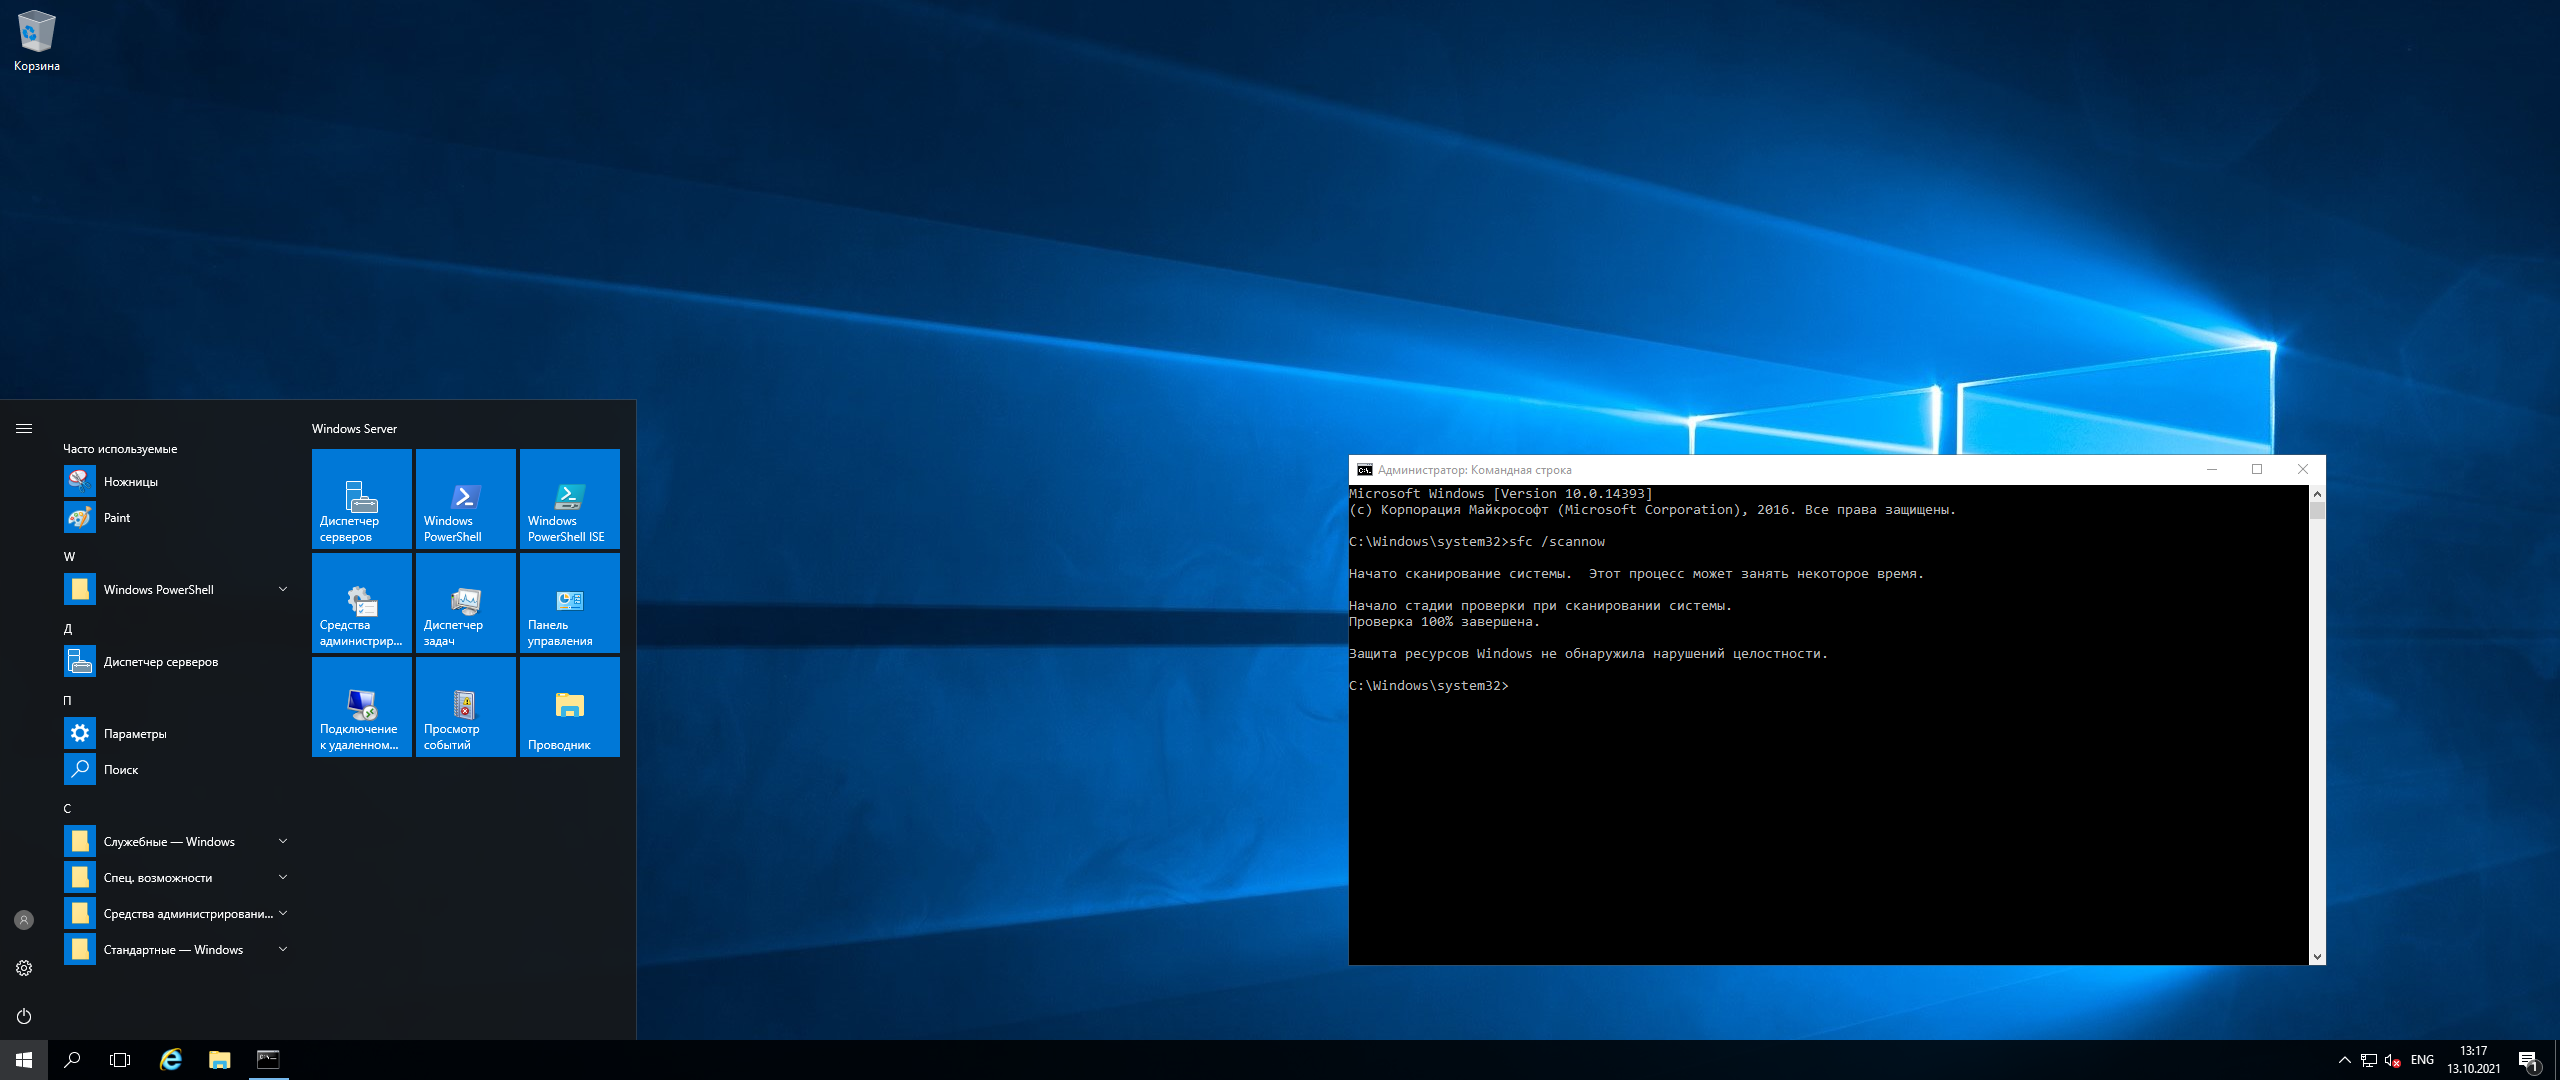Close the Command Prompt window
Image resolution: width=2560 pixels, height=1080 pixels.
click(2303, 470)
